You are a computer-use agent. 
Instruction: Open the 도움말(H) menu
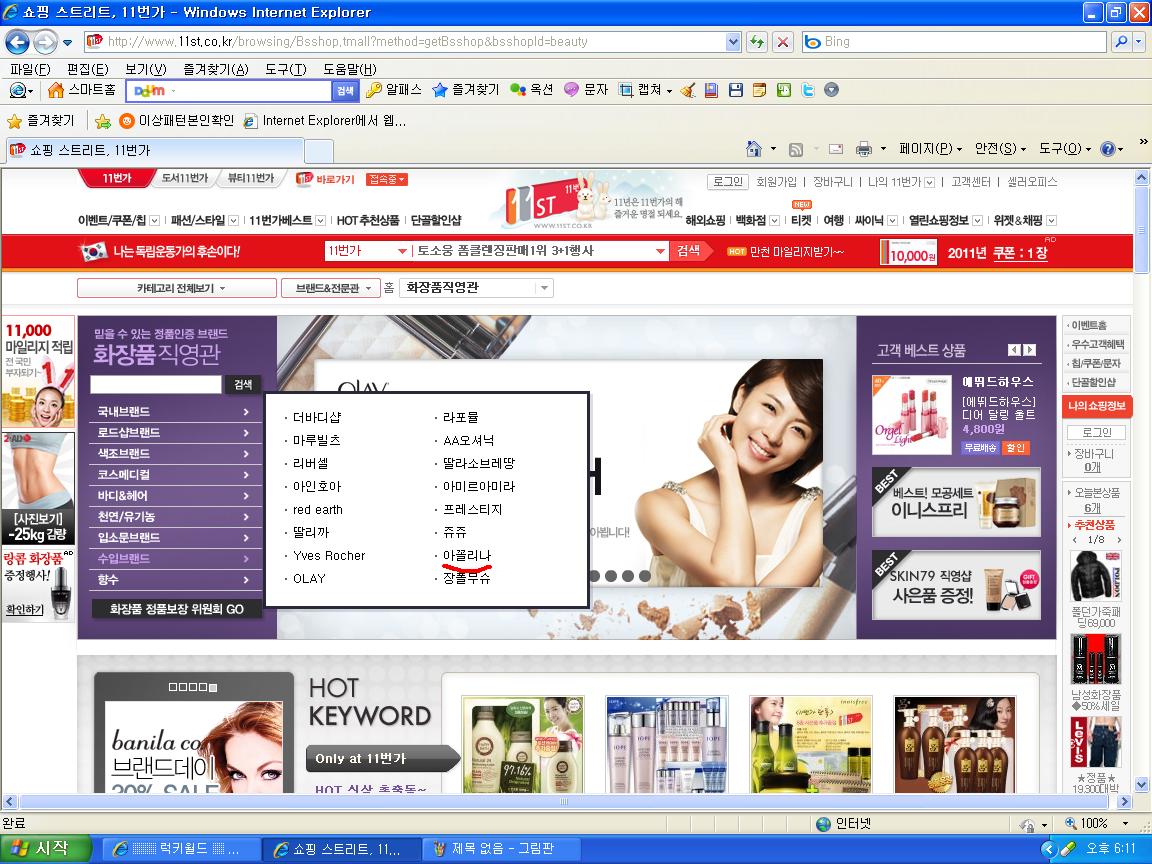[x=350, y=69]
